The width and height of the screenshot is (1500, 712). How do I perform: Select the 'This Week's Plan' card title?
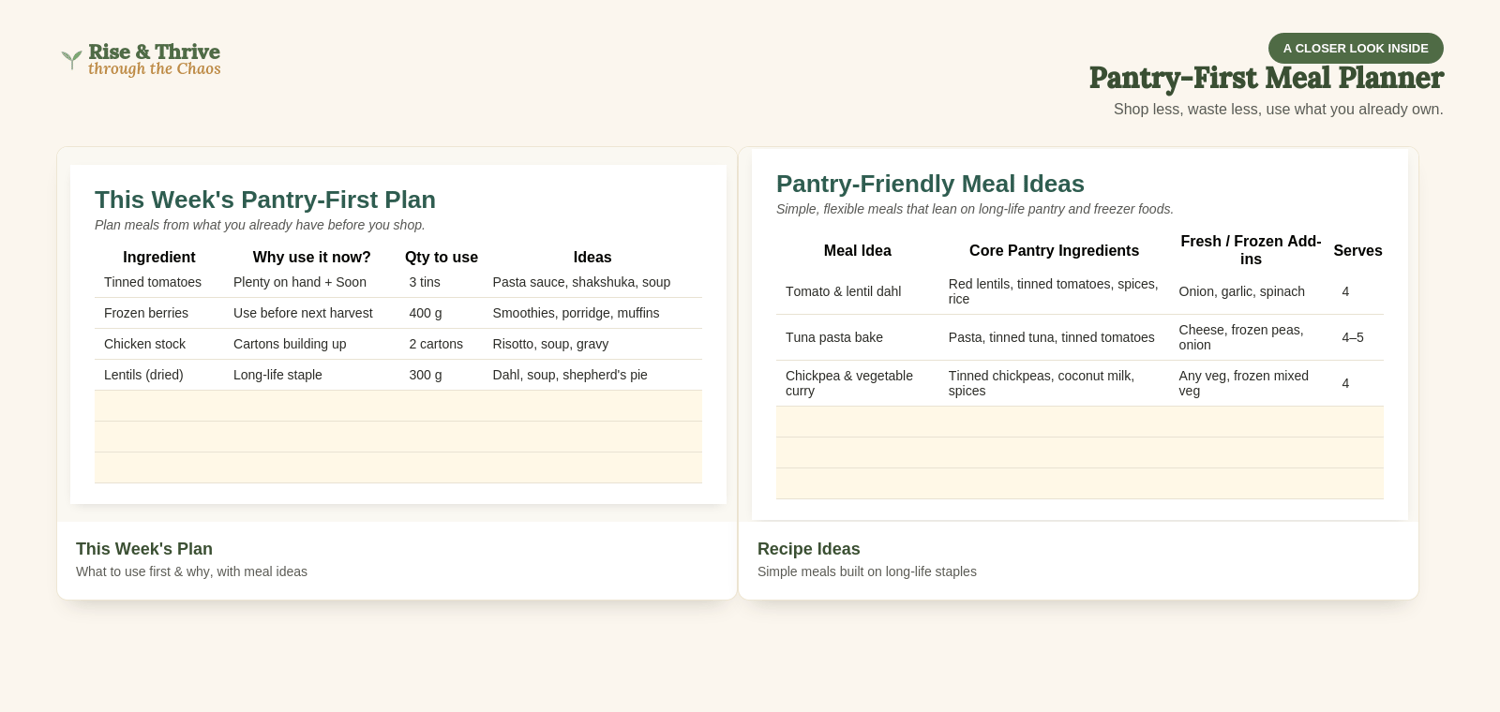tap(144, 549)
